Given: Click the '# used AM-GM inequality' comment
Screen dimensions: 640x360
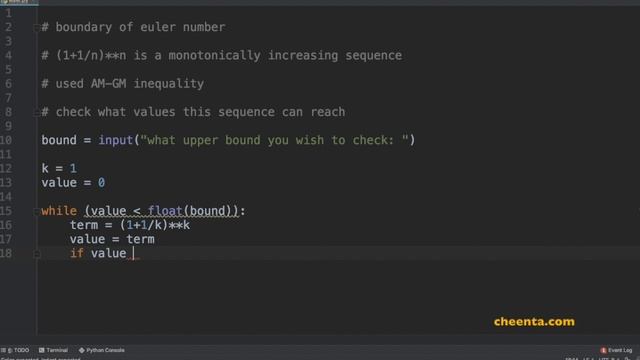Looking at the screenshot, I should pos(122,84).
